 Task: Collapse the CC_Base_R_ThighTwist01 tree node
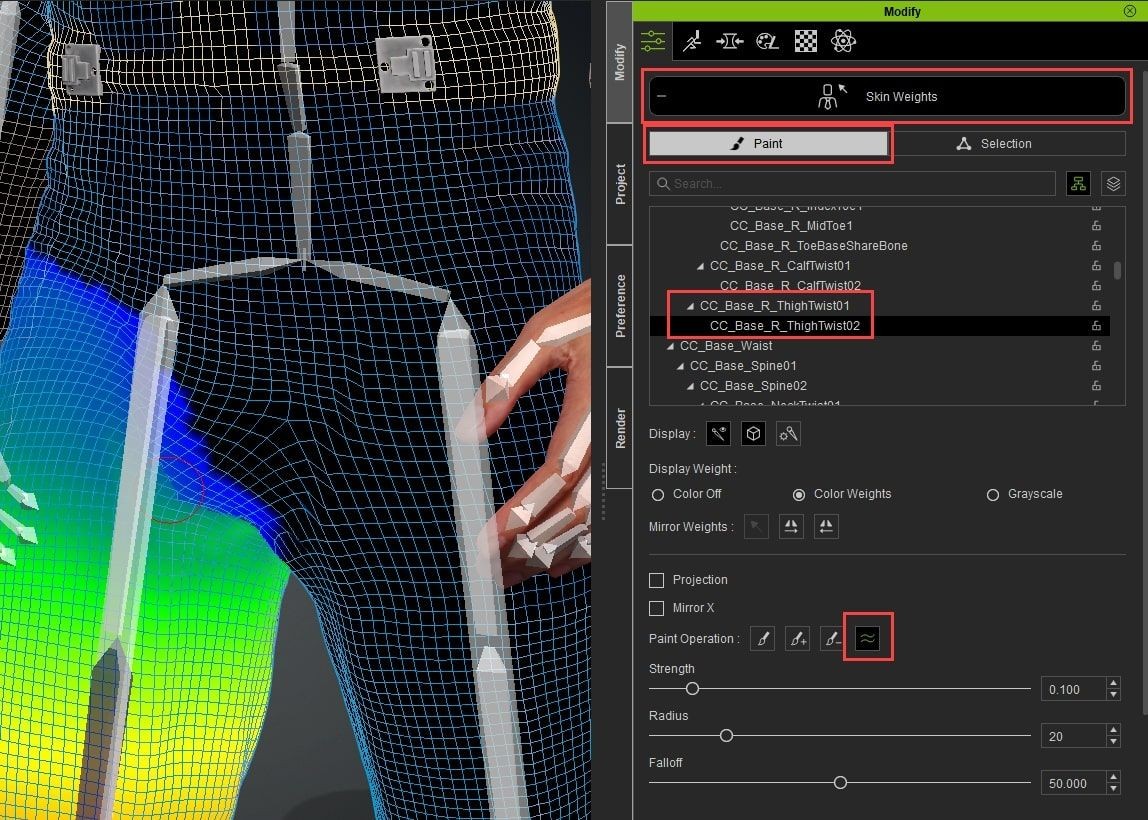pyautogui.click(x=690, y=306)
